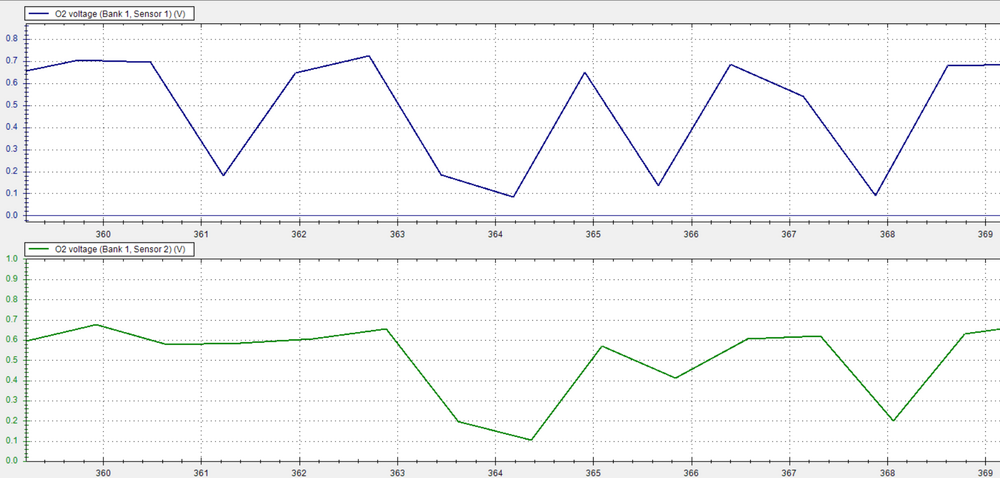Click the 362 time label under the green graph
Viewport: 1000px width, 478px height.
pyautogui.click(x=299, y=473)
